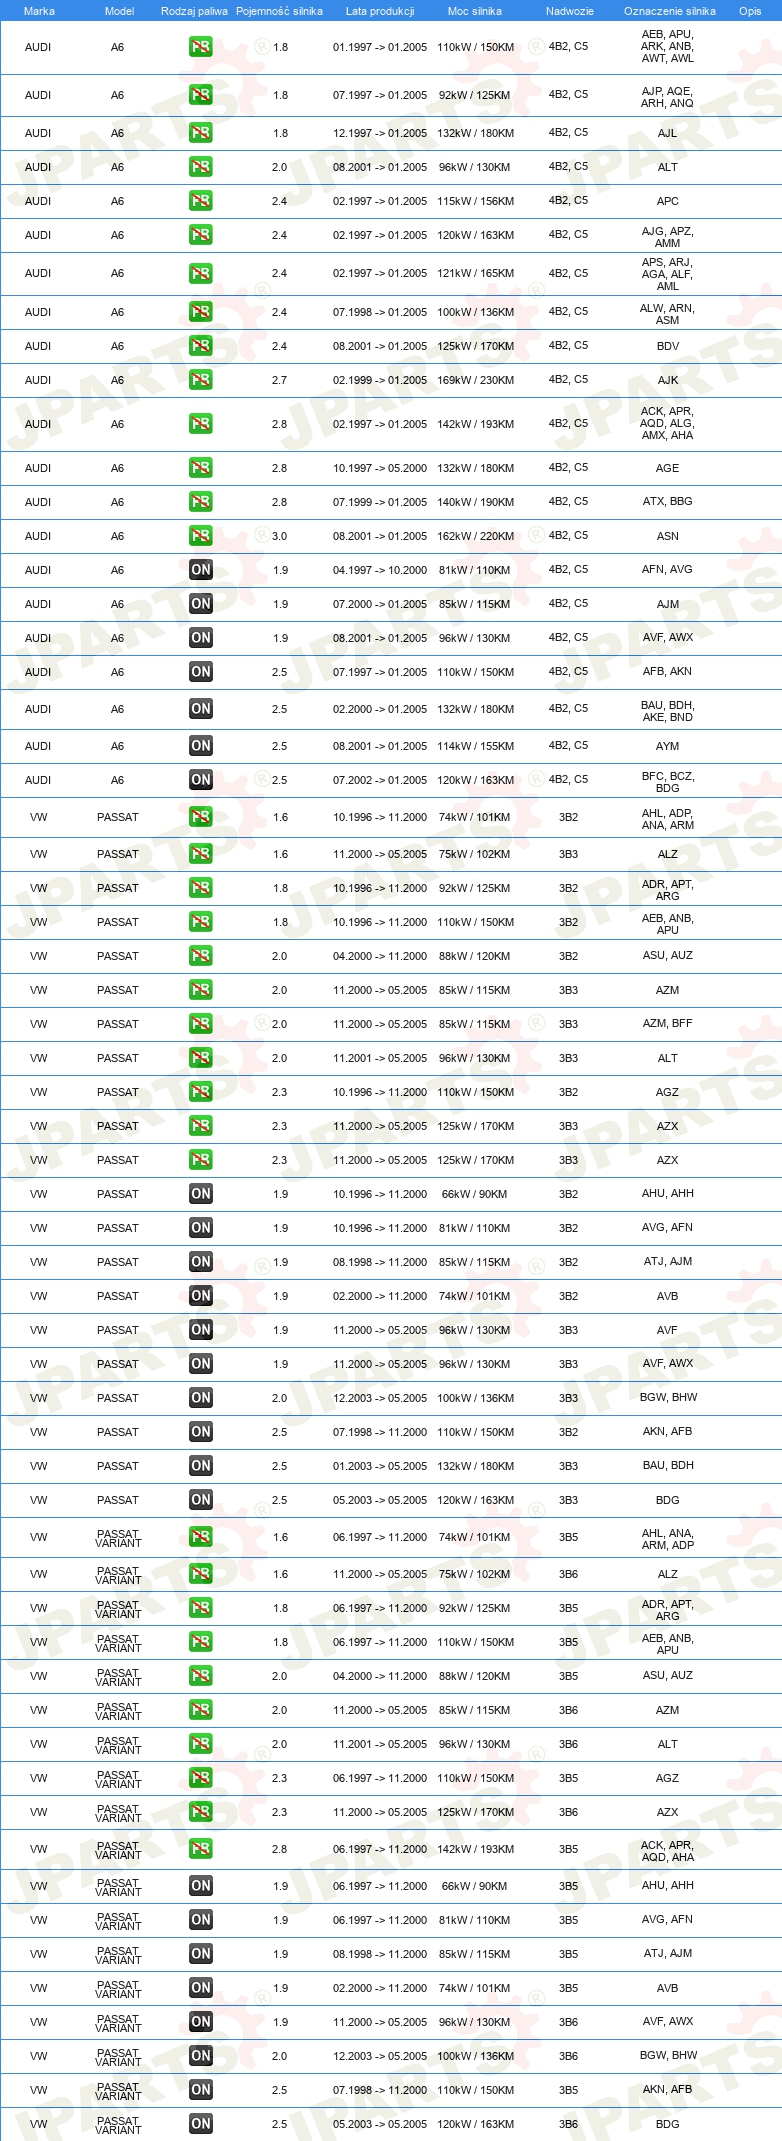
Task: Click the Nadwozie column header
Action: [x=569, y=11]
